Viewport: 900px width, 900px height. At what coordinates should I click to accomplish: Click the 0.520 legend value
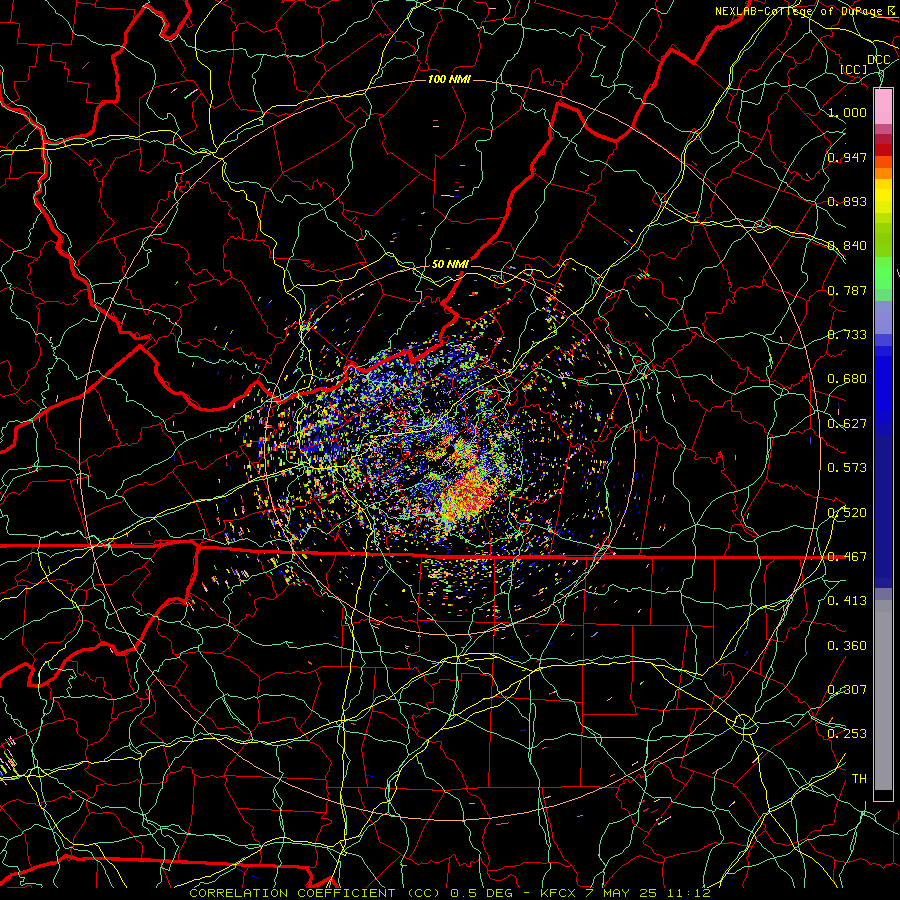[847, 513]
